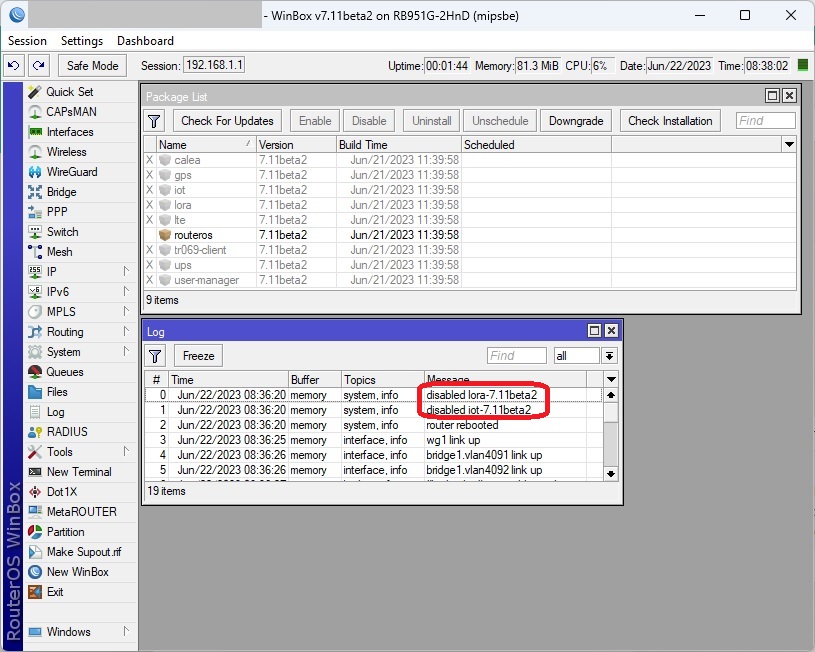Open the Settings menu

coord(82,41)
